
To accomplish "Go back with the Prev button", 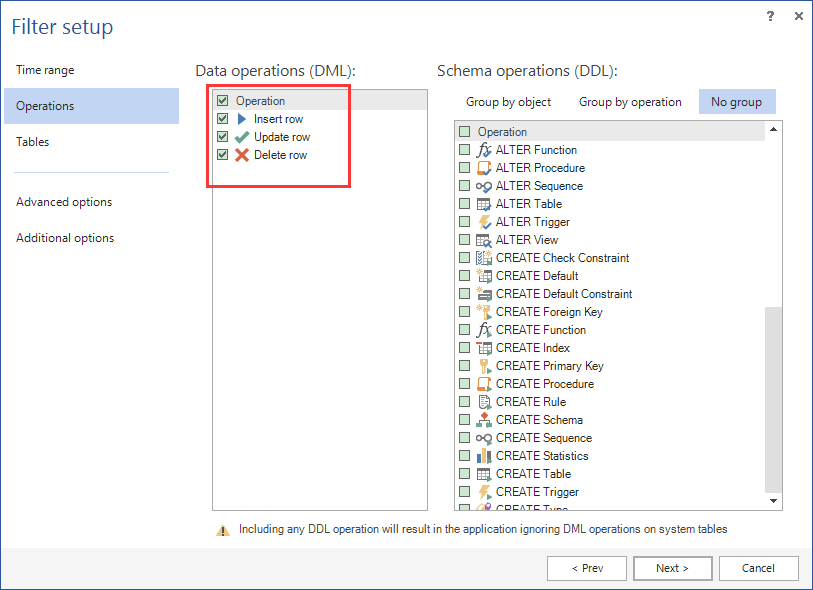I will coord(587,568).
